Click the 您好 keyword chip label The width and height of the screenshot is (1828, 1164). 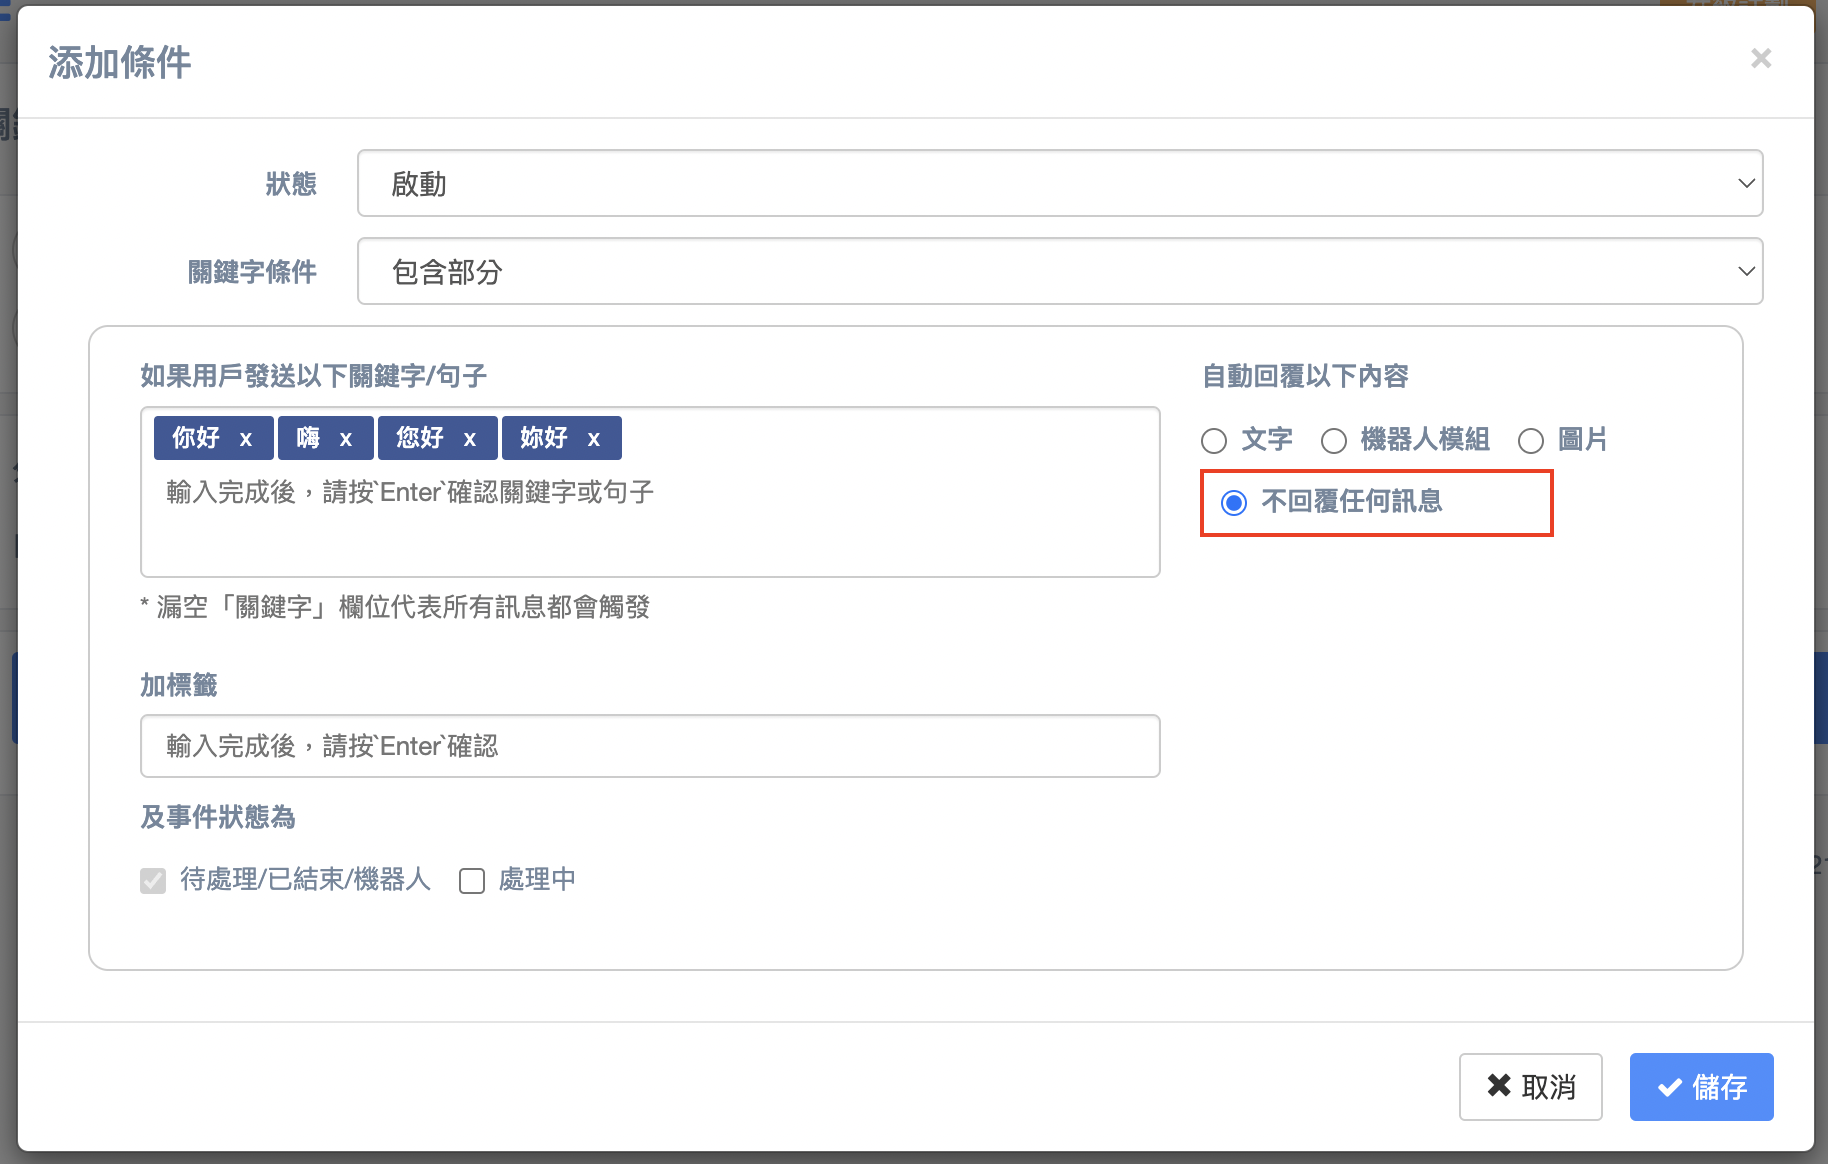pos(420,438)
